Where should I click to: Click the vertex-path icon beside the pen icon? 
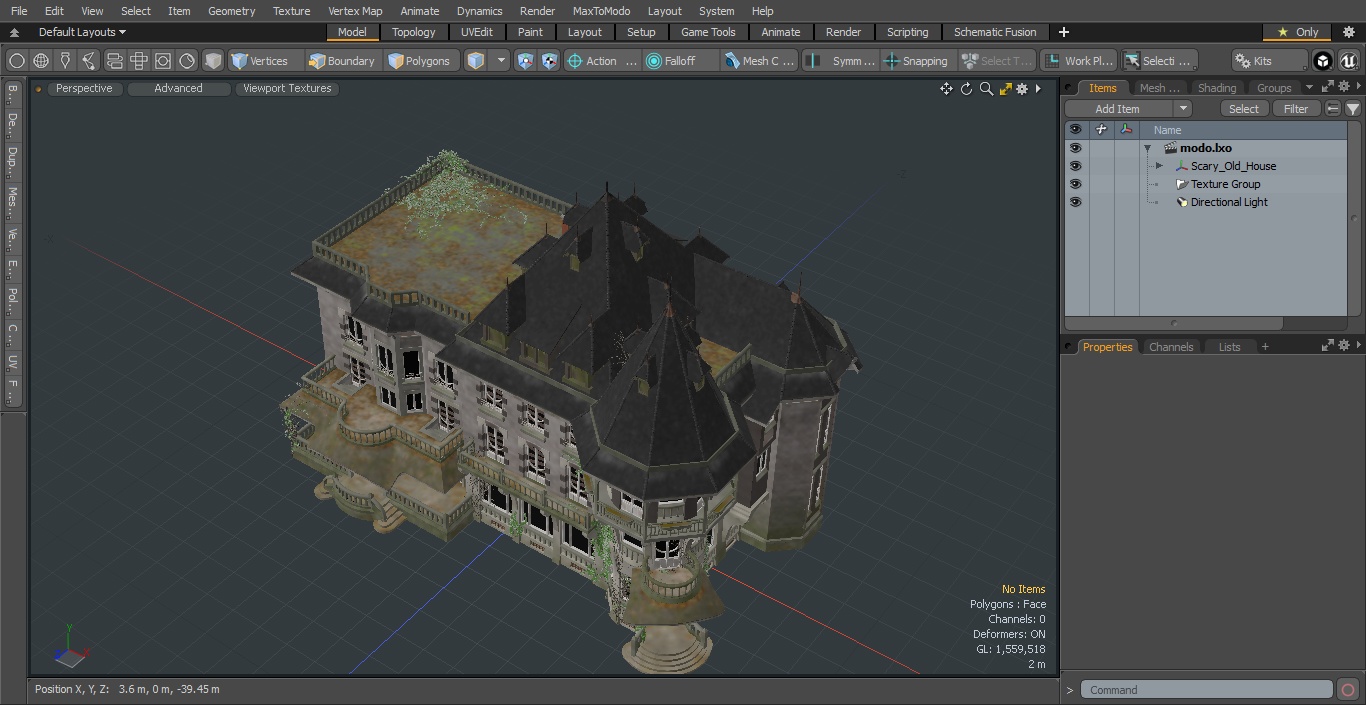(89, 61)
